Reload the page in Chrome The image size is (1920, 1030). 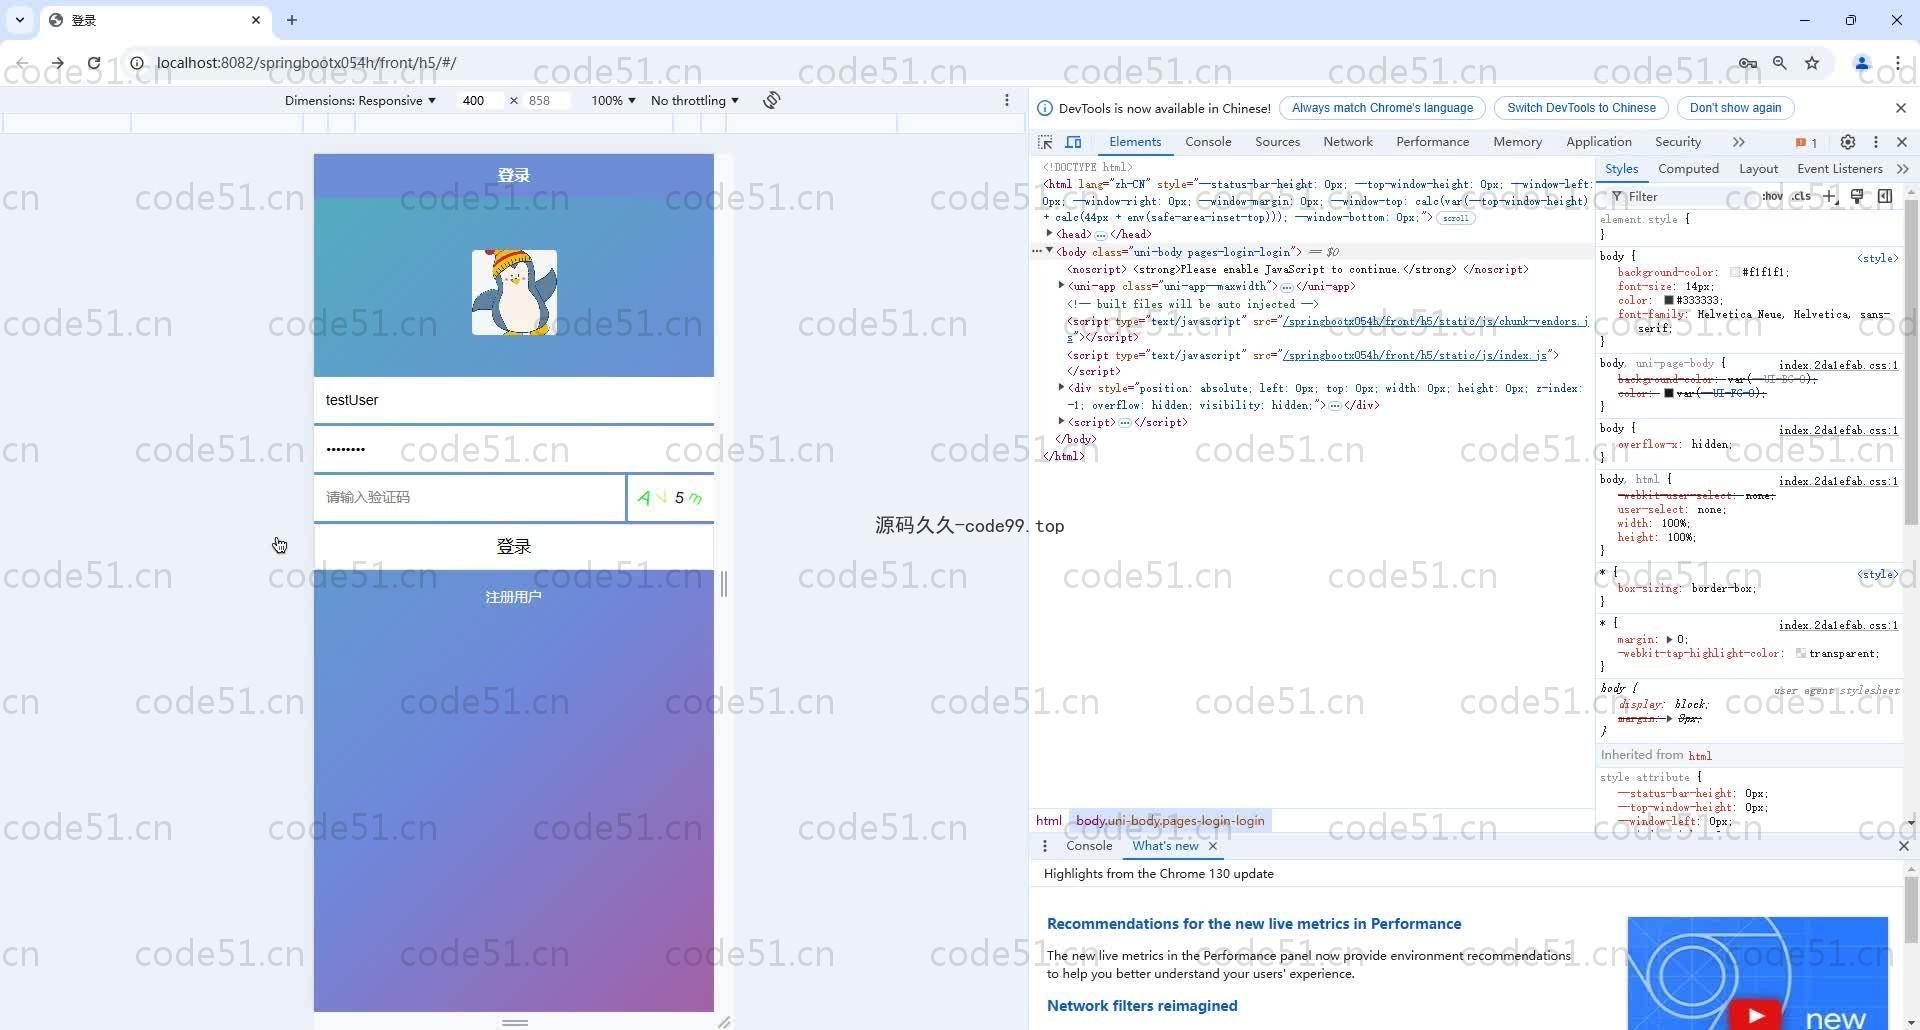coord(93,63)
